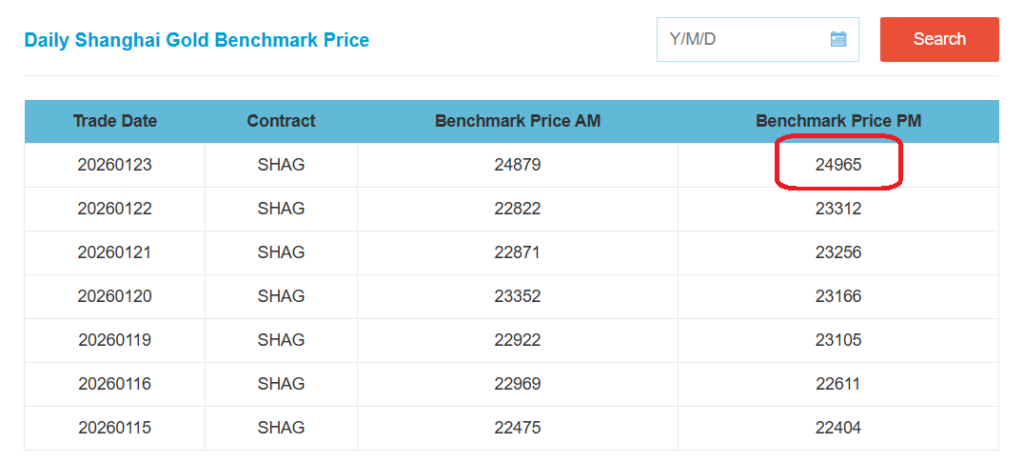Focus the Y/M/D date input field
This screenshot has width=1024, height=463.
coord(740,40)
